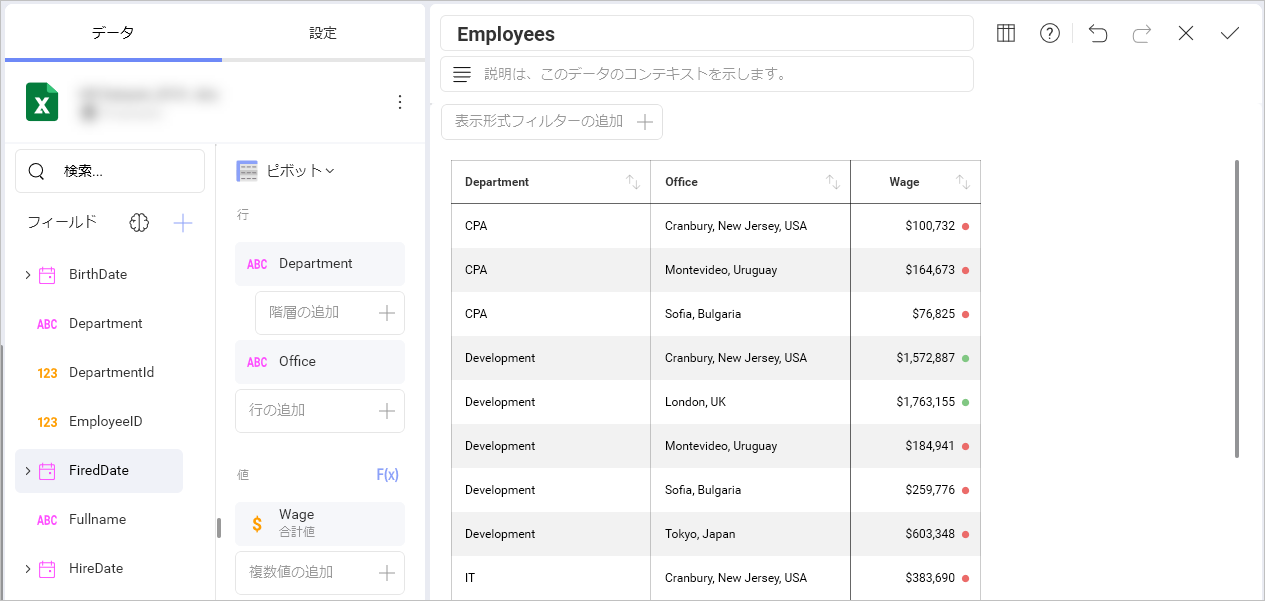
Task: Click the green dot beside $1,572,887
Action: click(966, 358)
